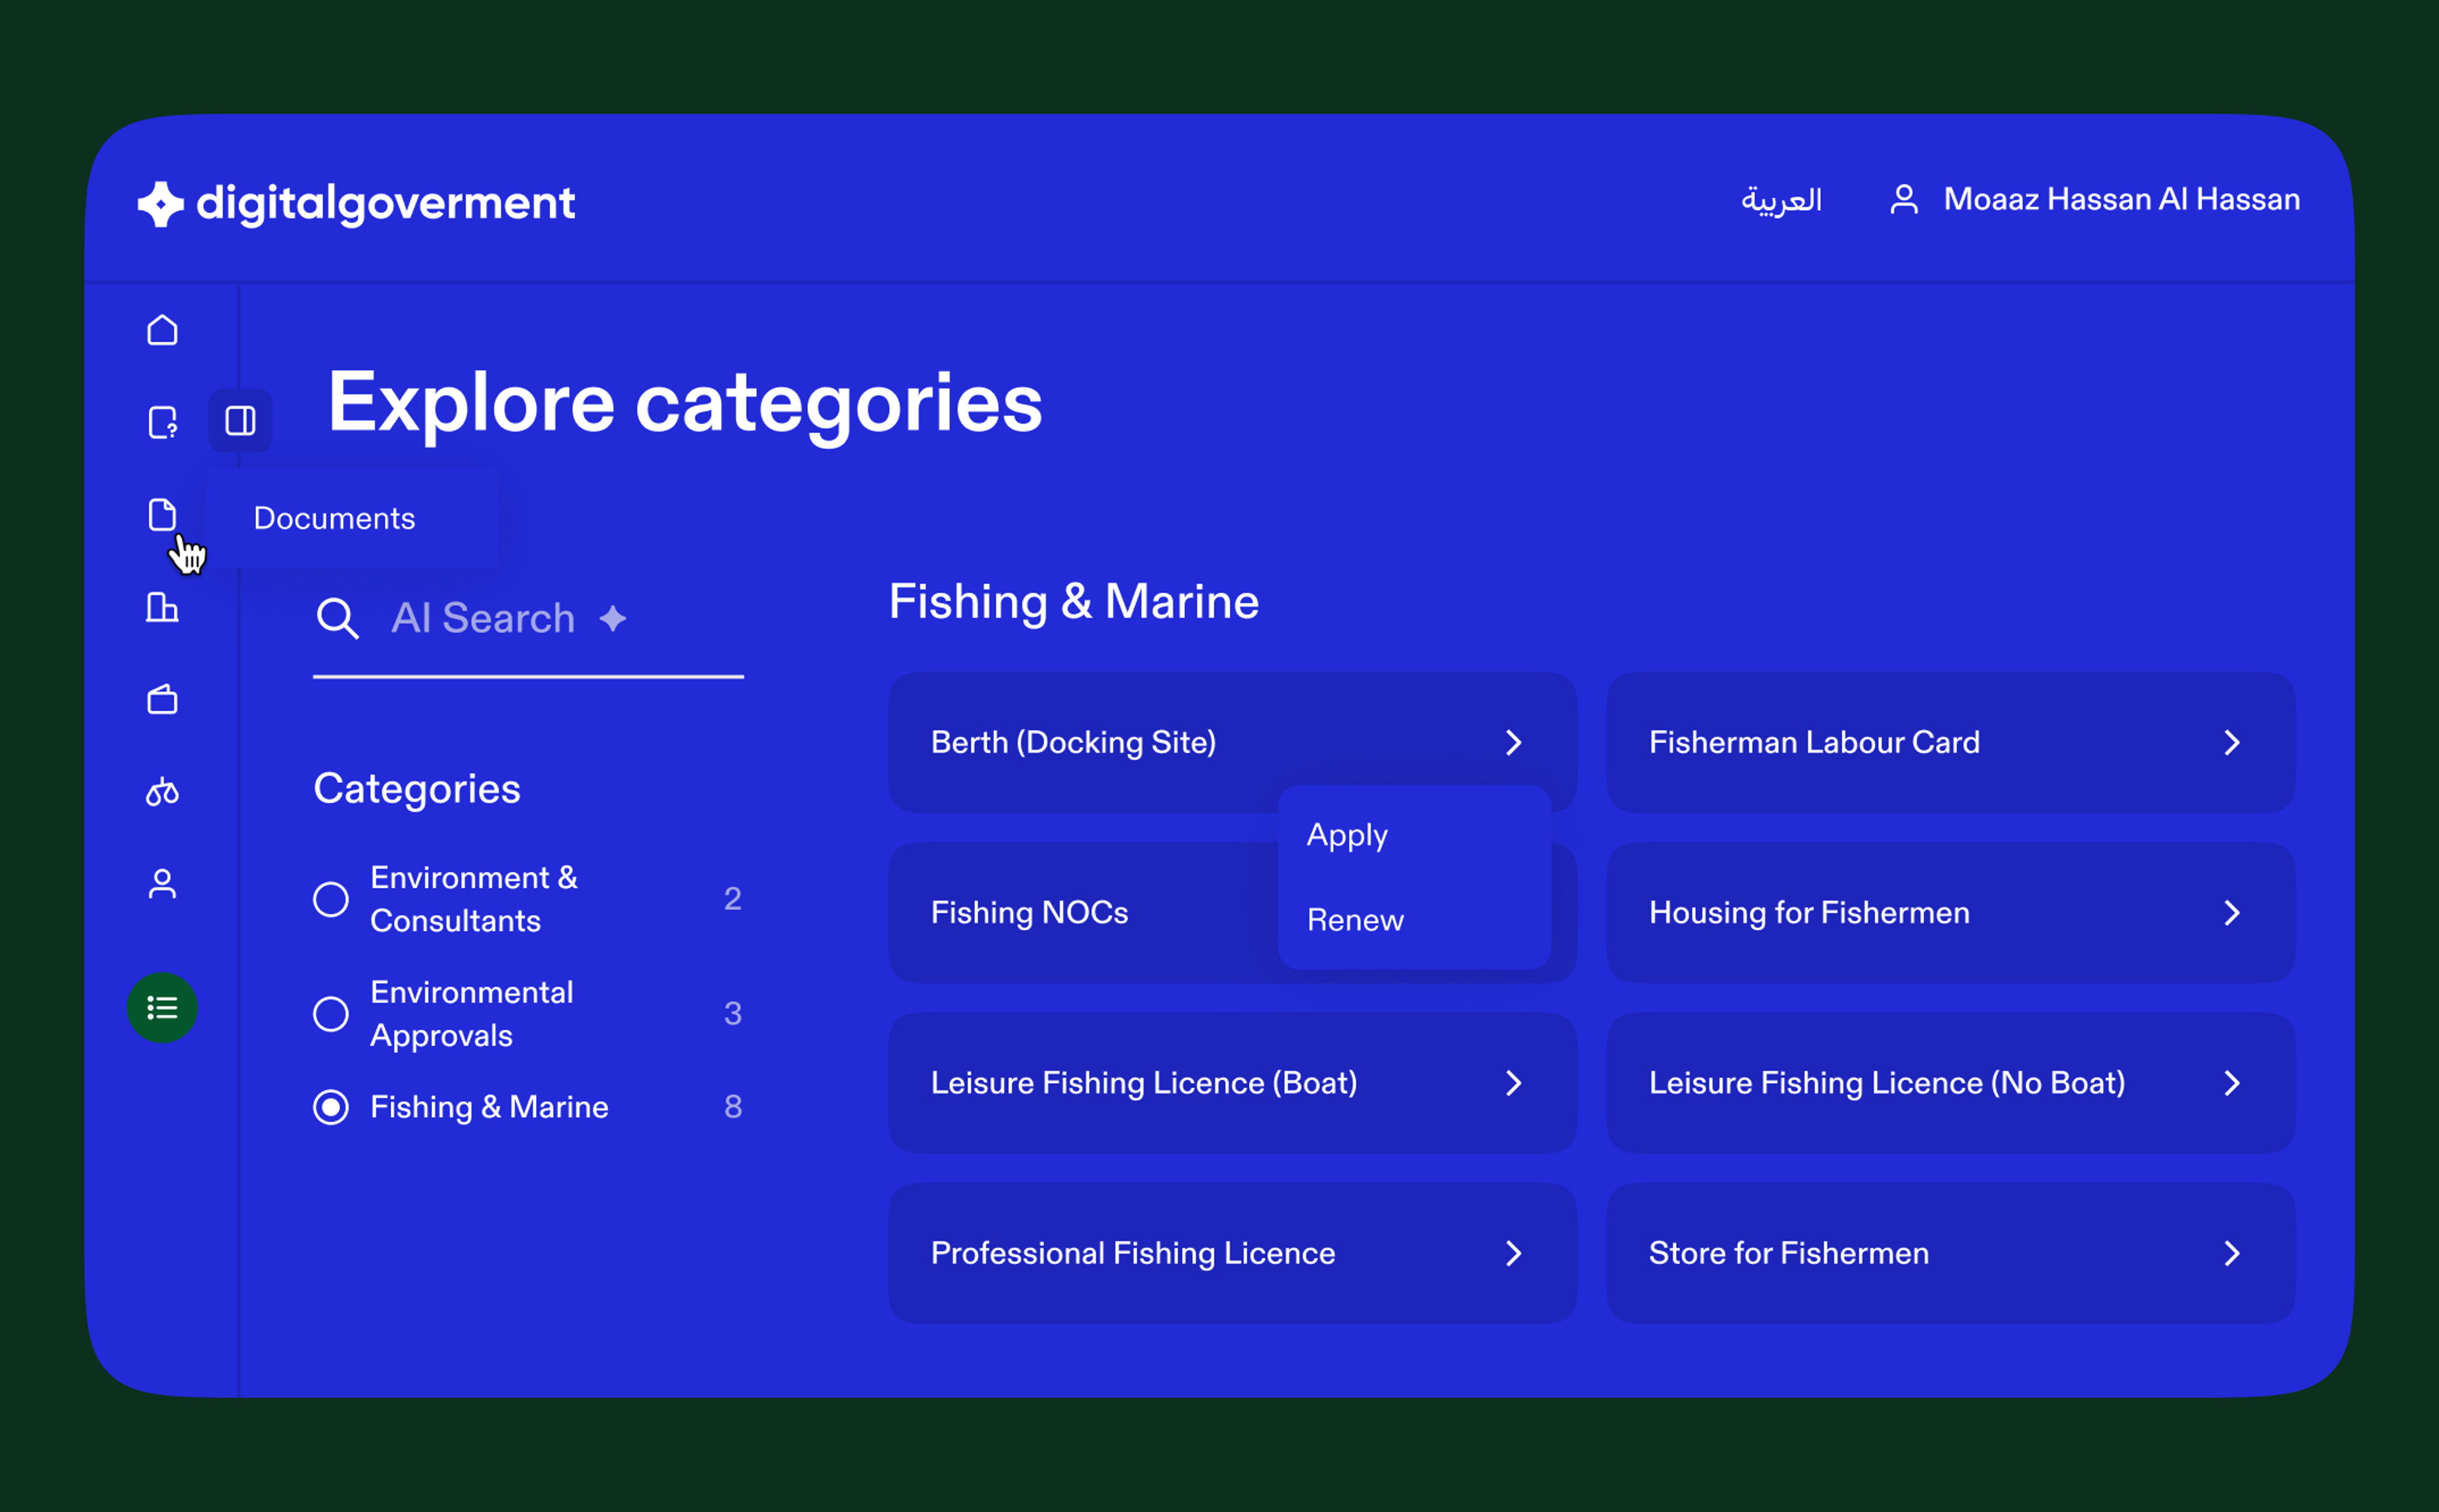Expand the Housing for Fishermen chevron
The width and height of the screenshot is (2439, 1512).
point(2232,913)
